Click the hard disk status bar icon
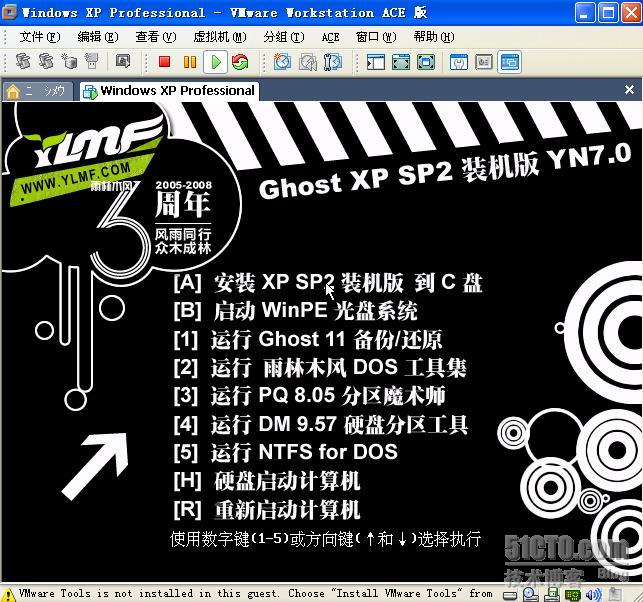 pyautogui.click(x=510, y=594)
